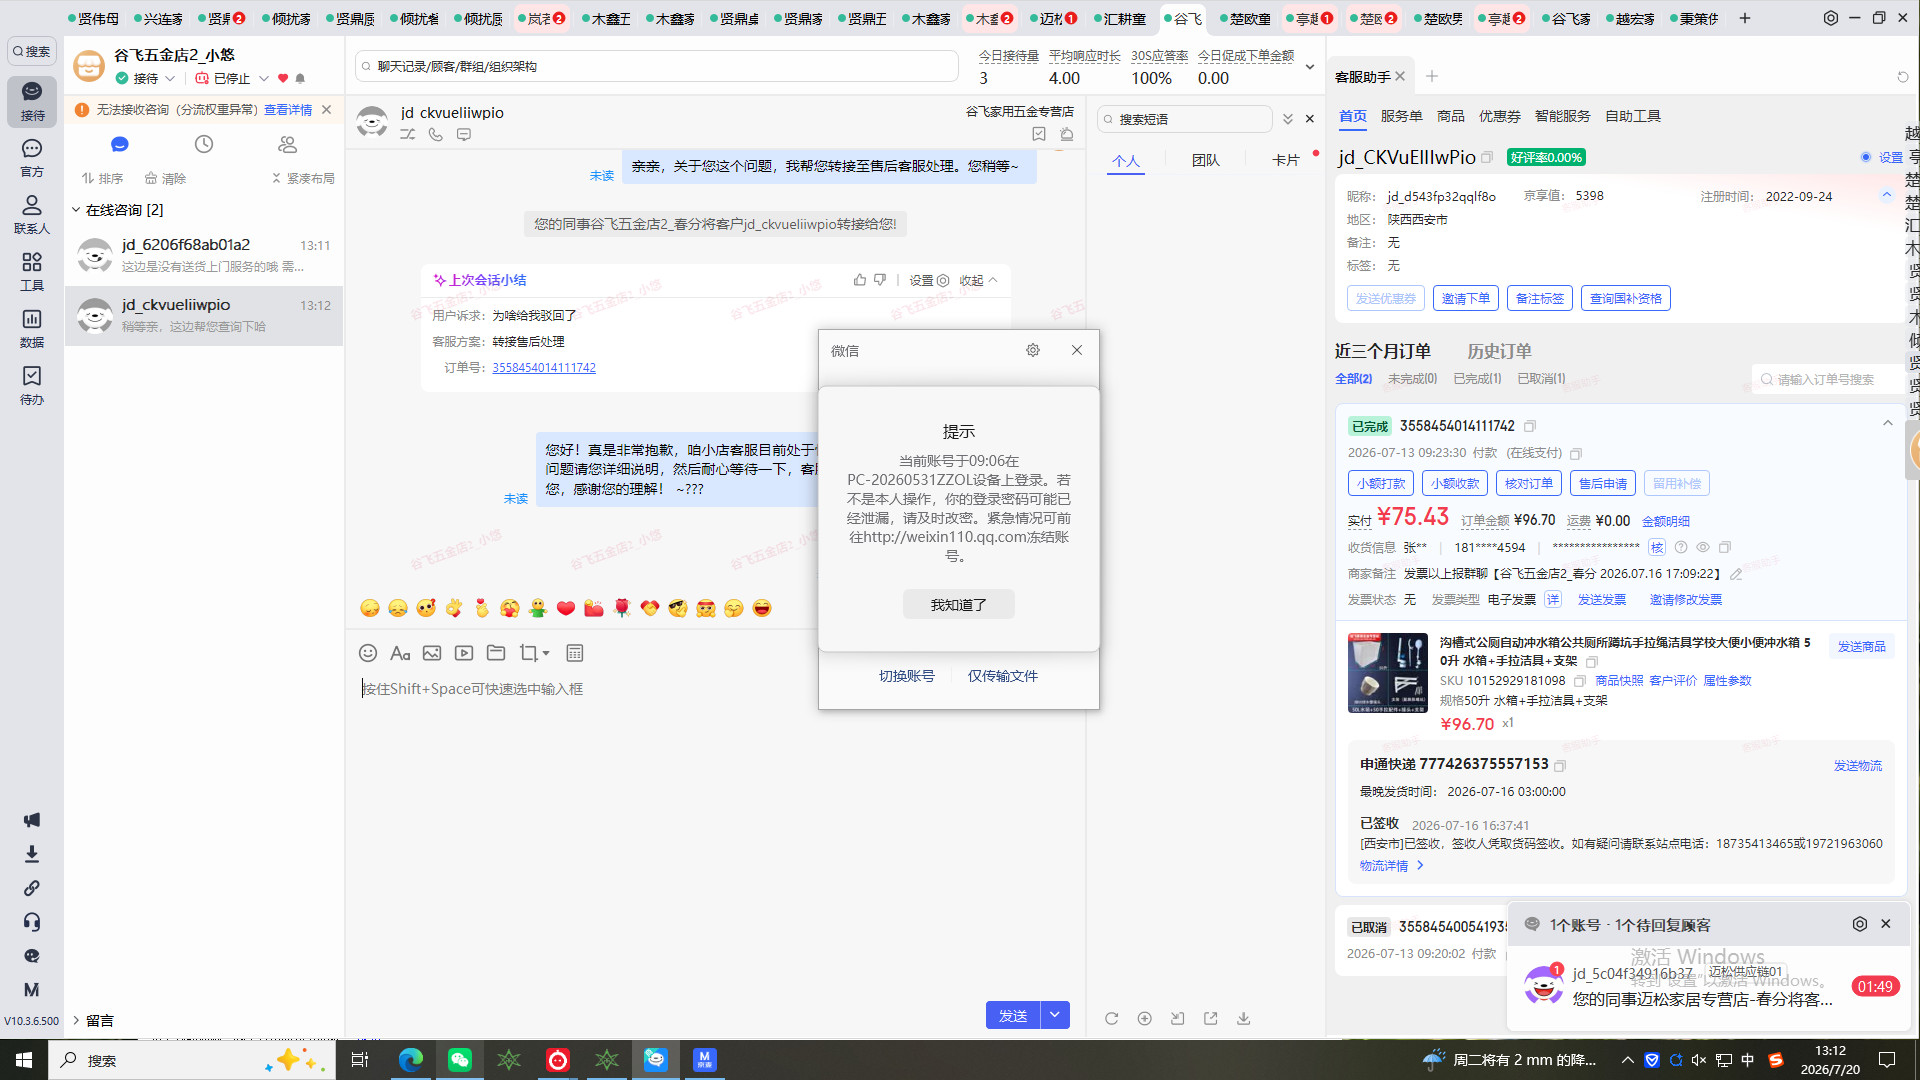The height and width of the screenshot is (1080, 1920).
Task: Switch to the 服务单 tab
Action: pos(1402,116)
